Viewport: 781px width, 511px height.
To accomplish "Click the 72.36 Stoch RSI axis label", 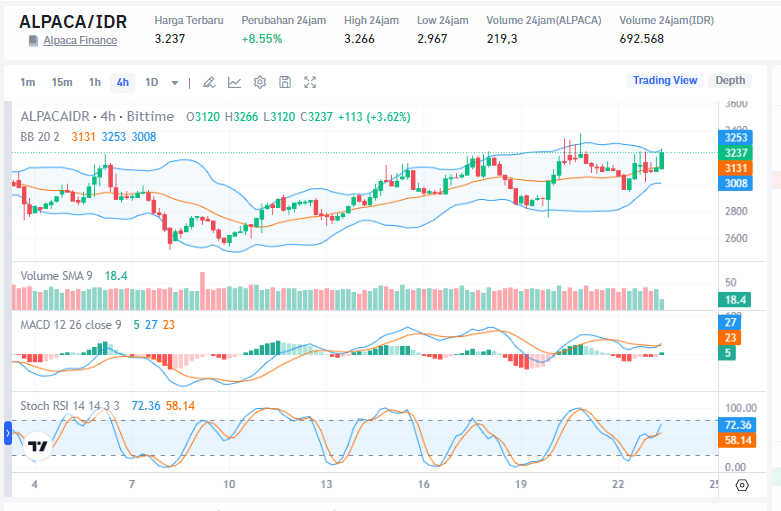I will coord(737,425).
